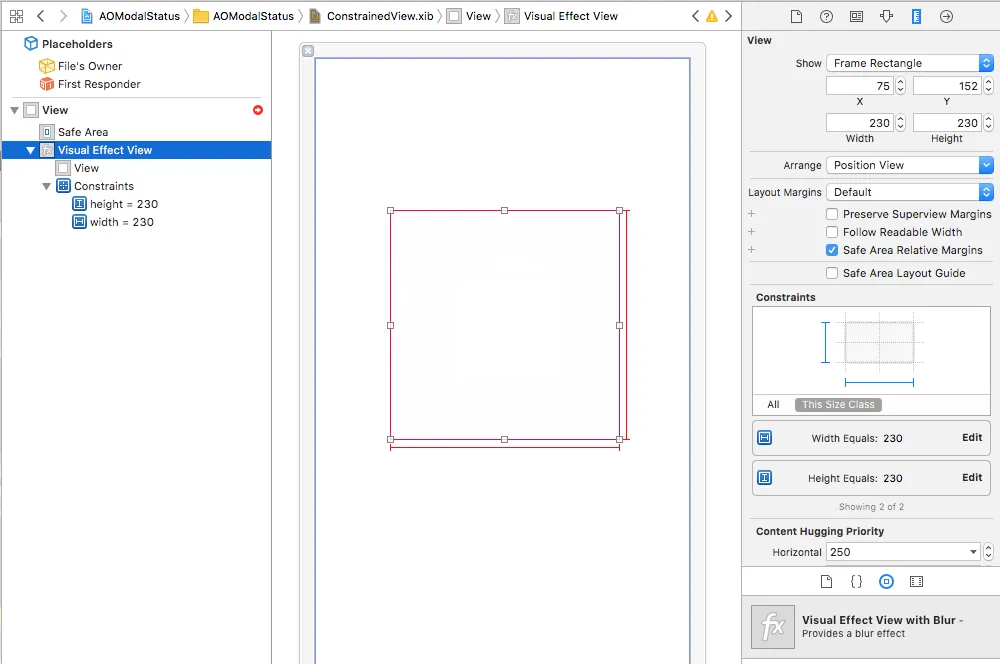1000x664 pixels.
Task: Open the related items grid menu
Action: tap(17, 16)
